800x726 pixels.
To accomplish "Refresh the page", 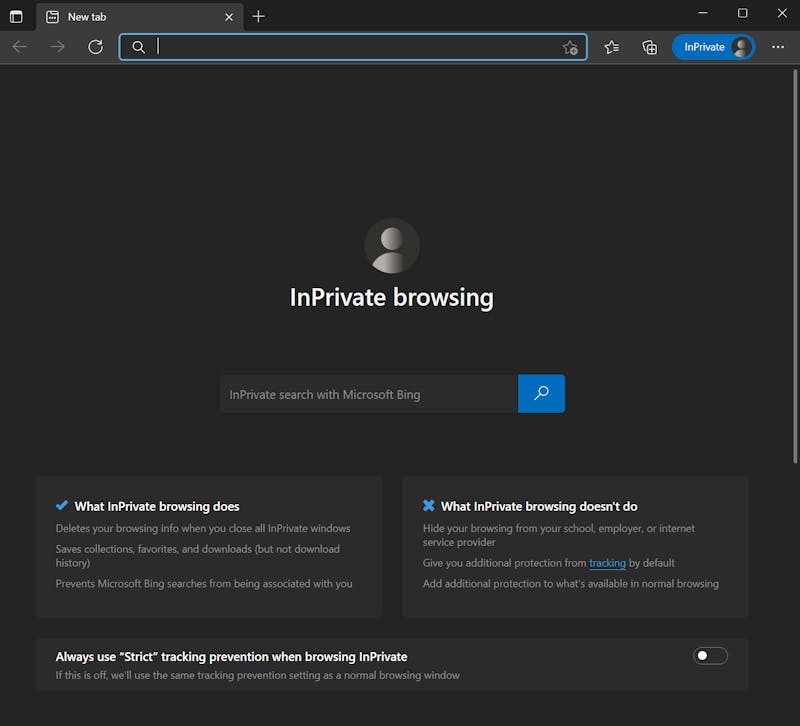I will 95,47.
